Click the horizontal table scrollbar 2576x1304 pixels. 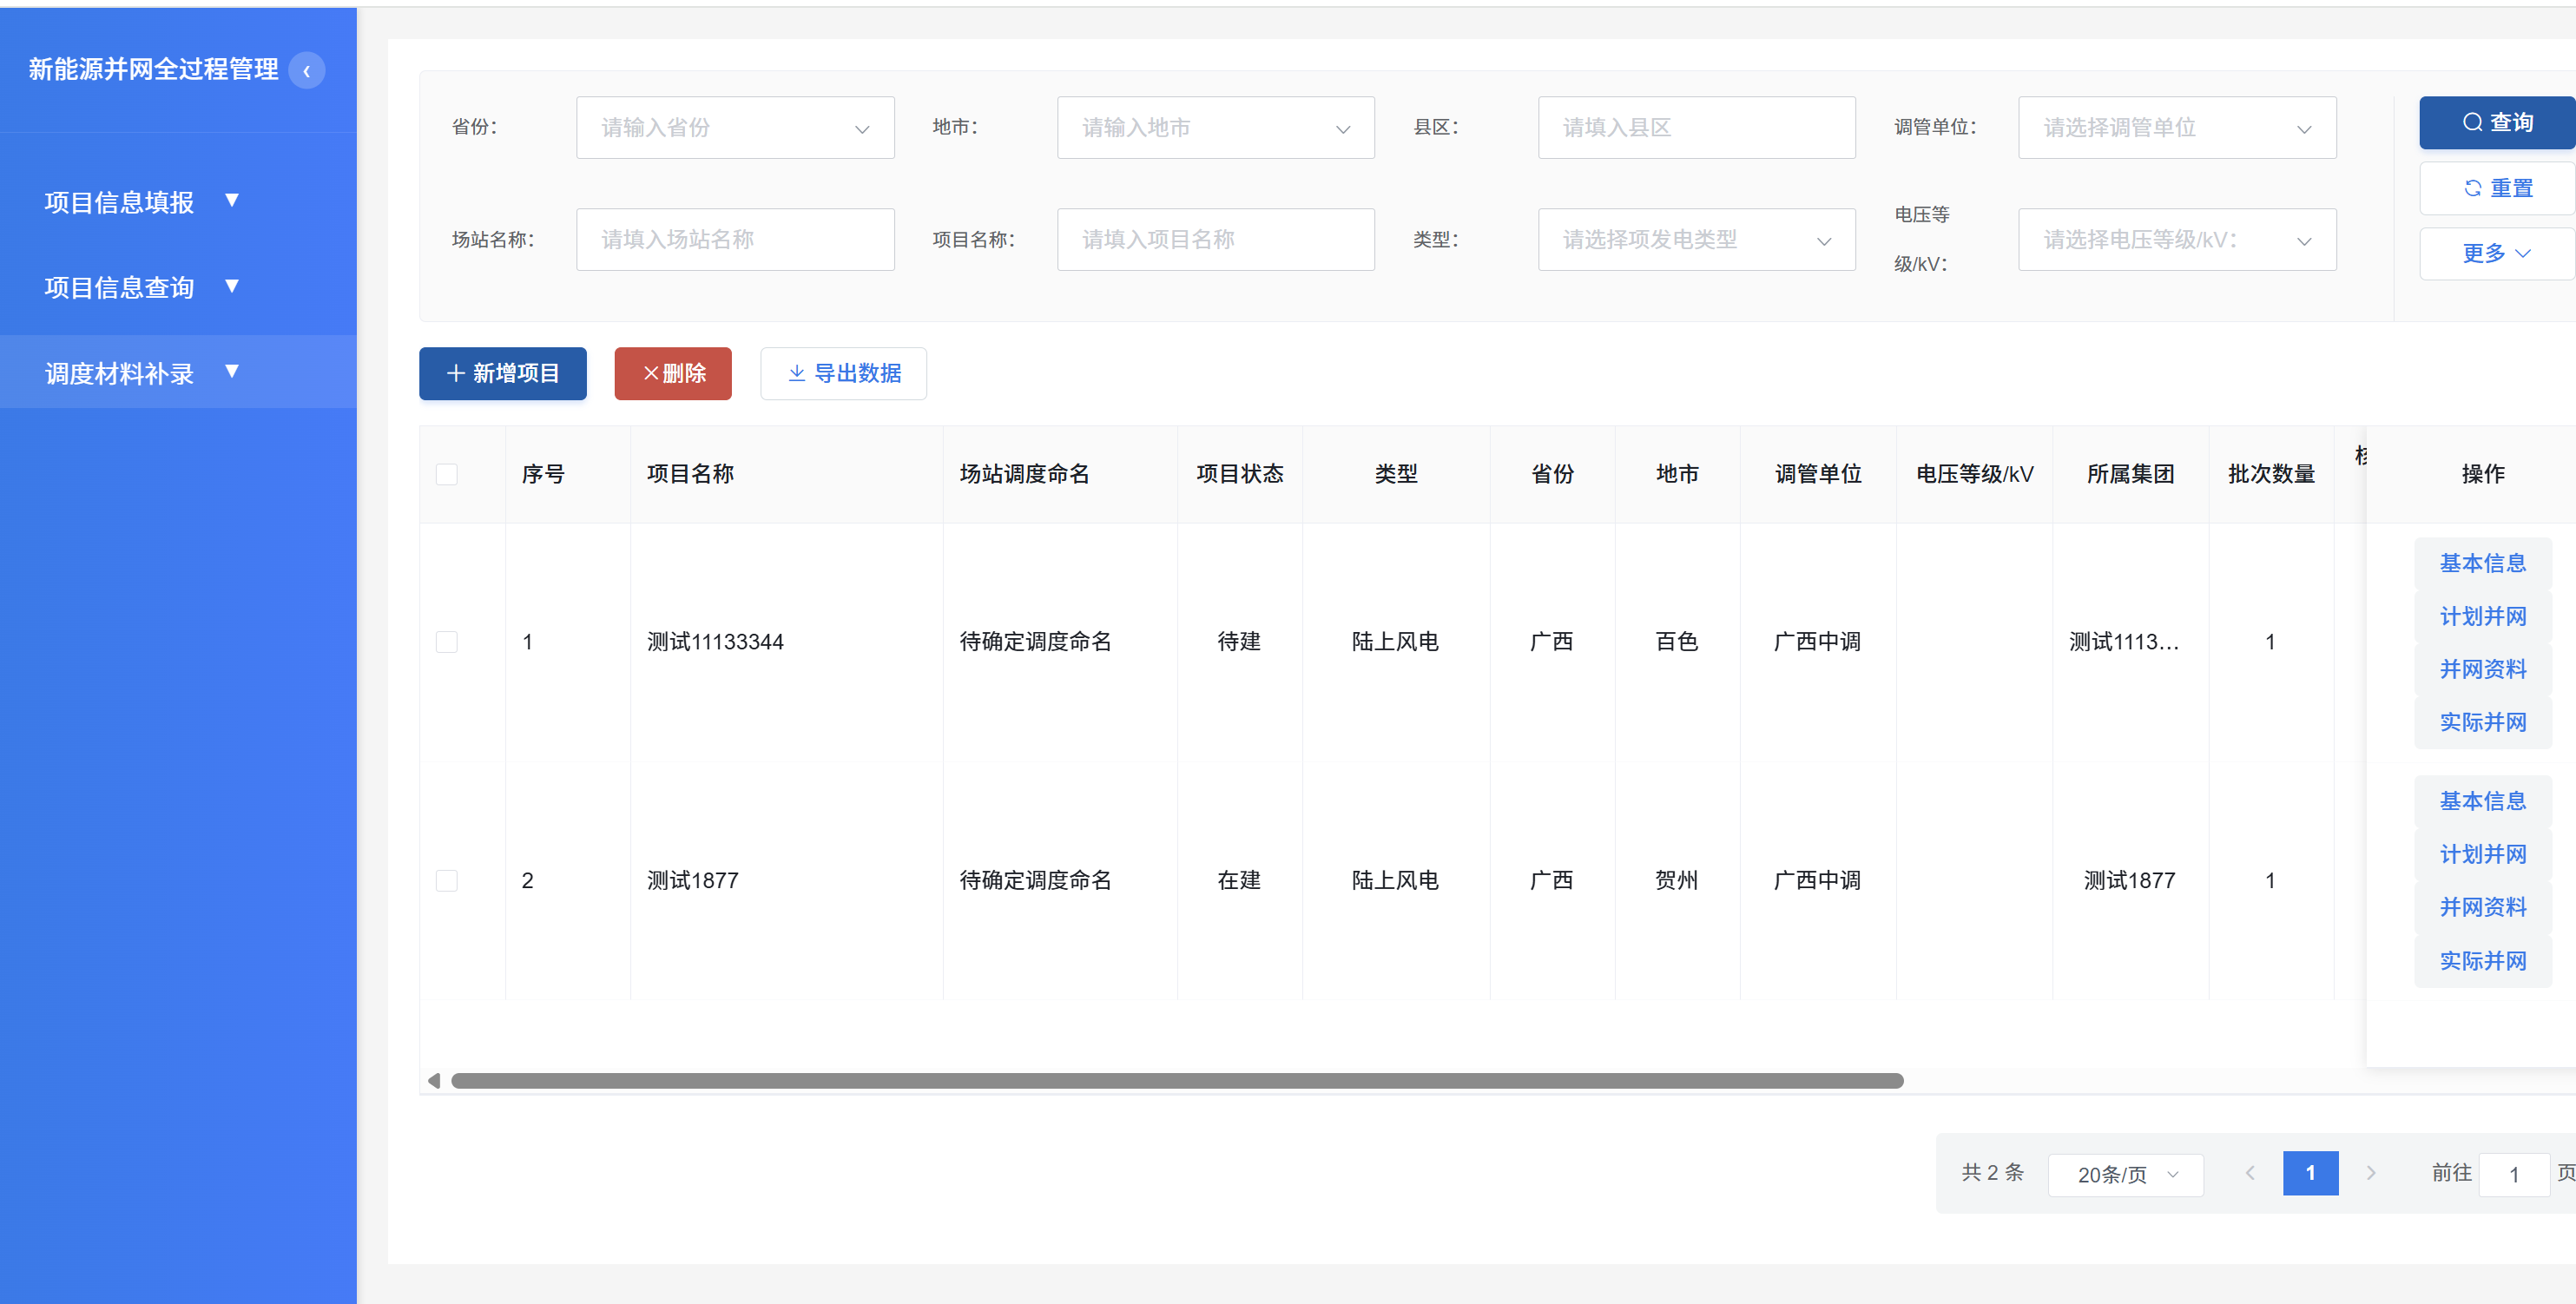coord(1177,1081)
